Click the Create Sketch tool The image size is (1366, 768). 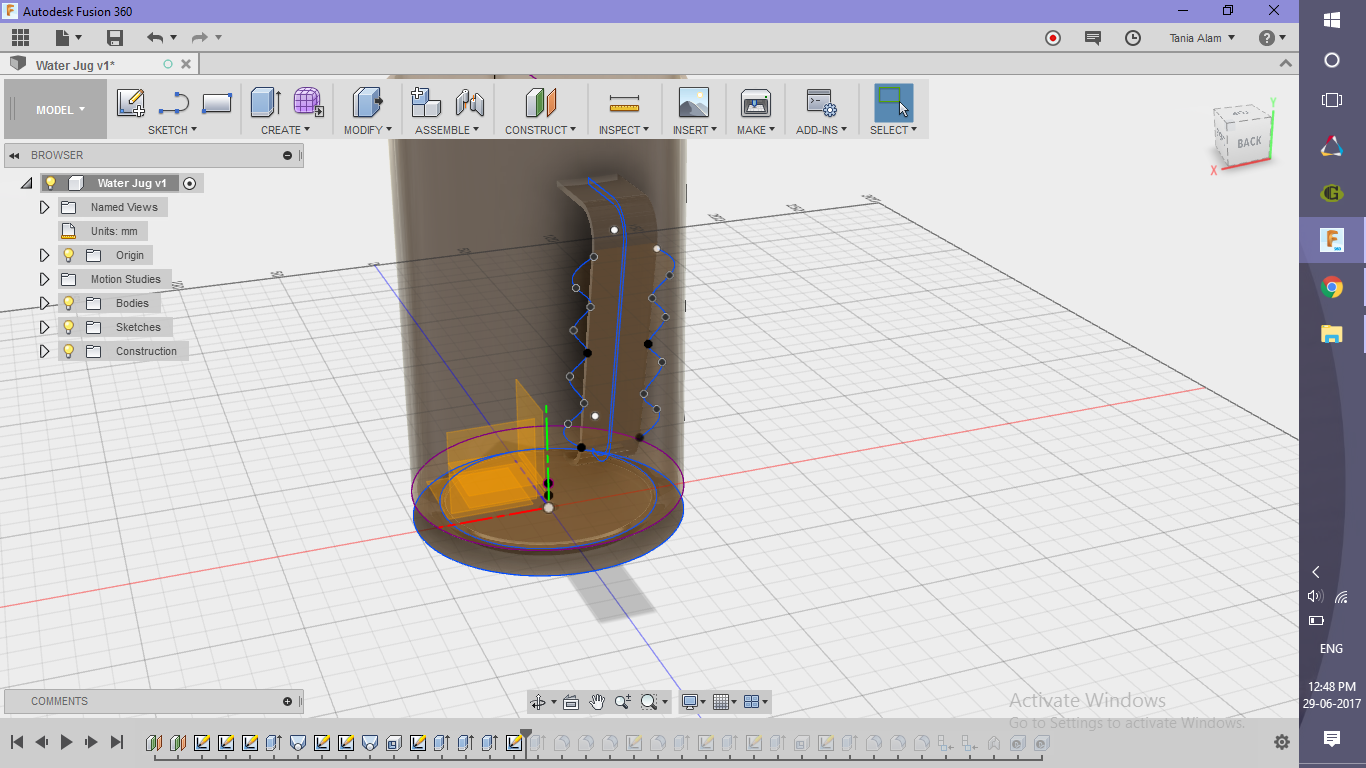[131, 103]
